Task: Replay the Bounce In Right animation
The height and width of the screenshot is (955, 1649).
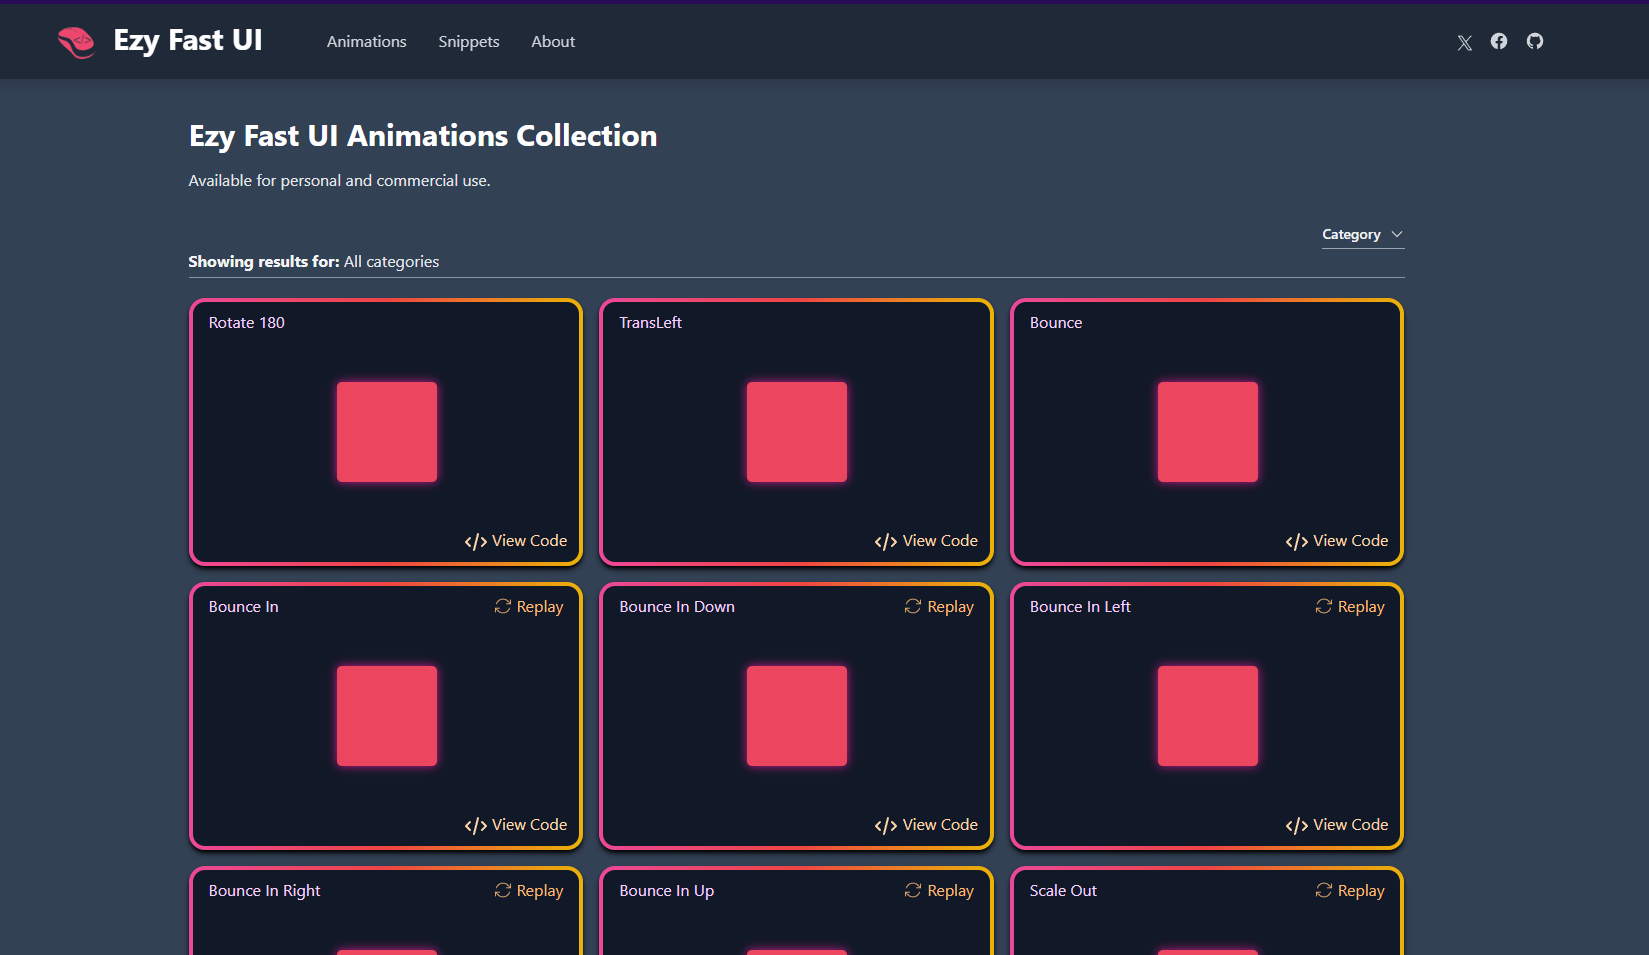Action: [529, 891]
